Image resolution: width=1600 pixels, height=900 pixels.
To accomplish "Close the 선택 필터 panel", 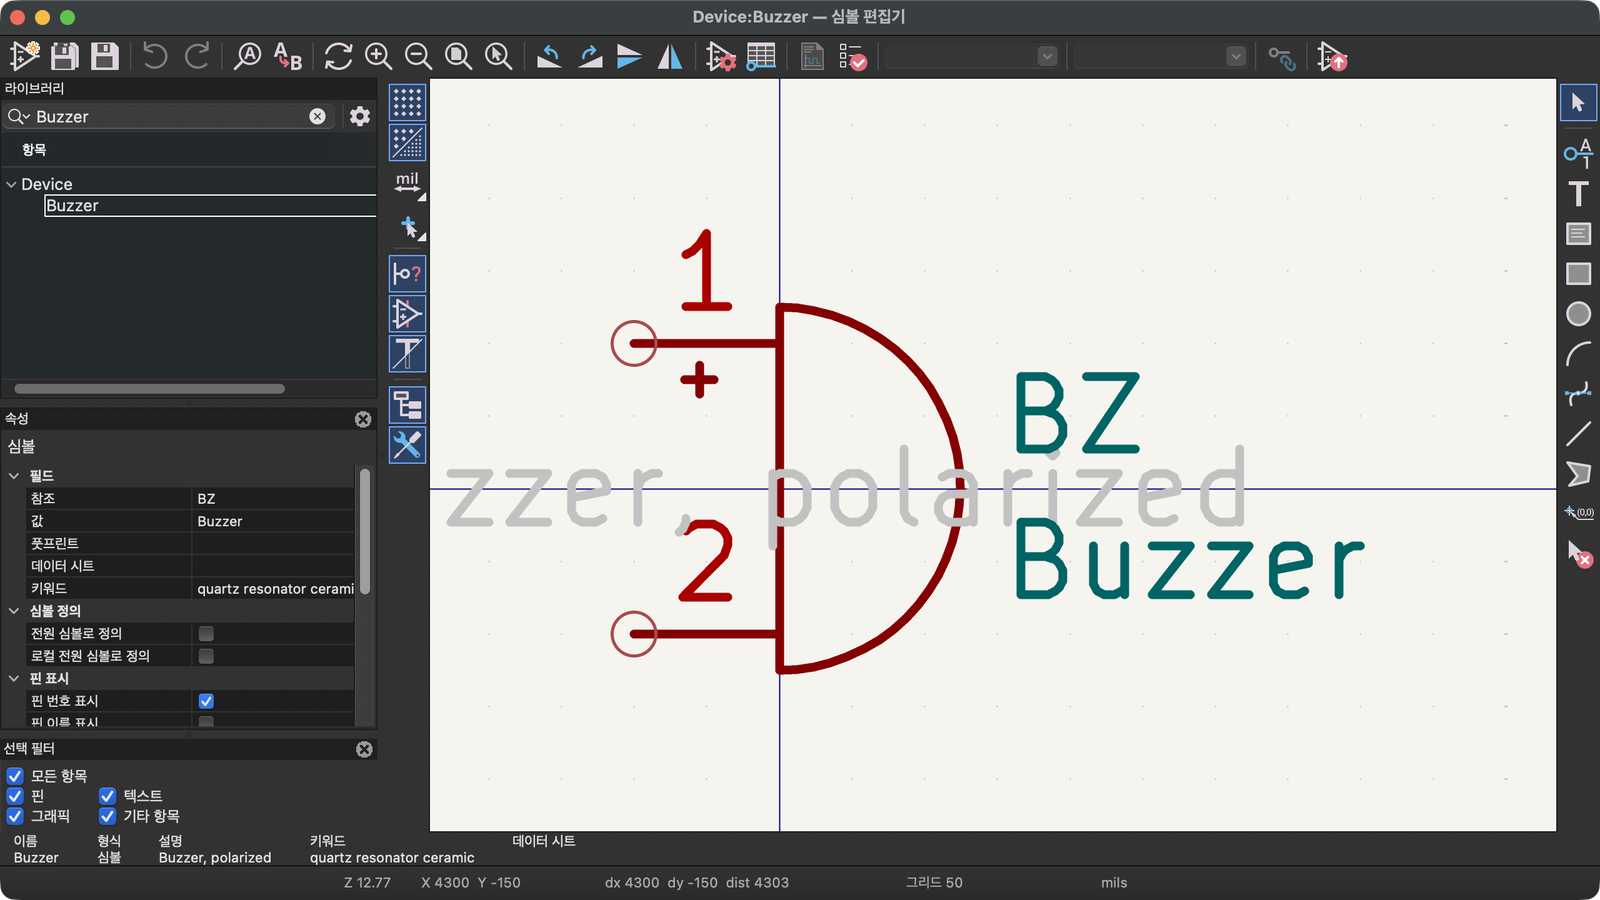I will (x=364, y=749).
